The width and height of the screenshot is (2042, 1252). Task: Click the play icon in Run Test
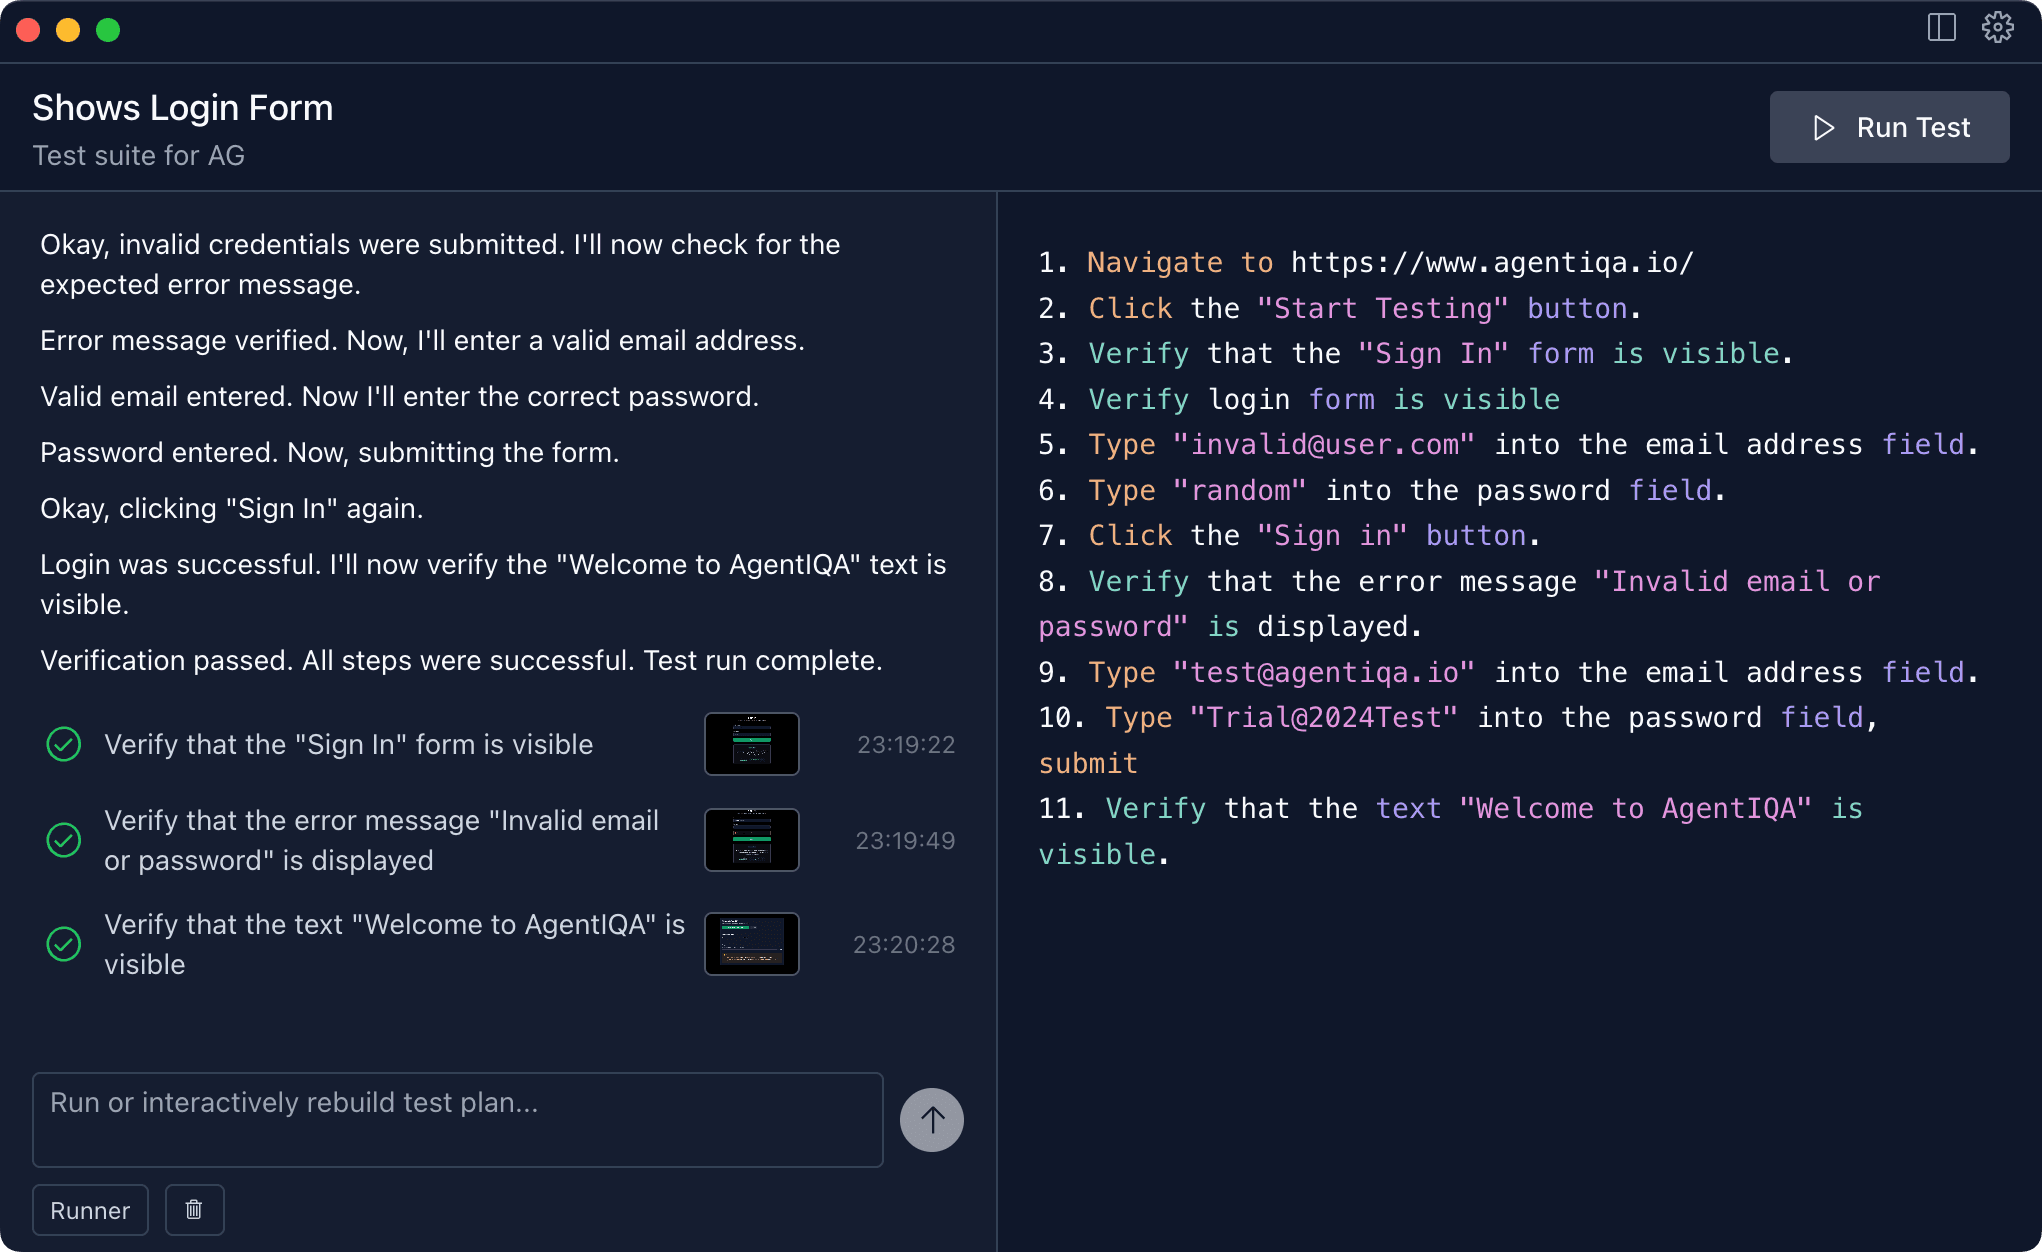1824,127
